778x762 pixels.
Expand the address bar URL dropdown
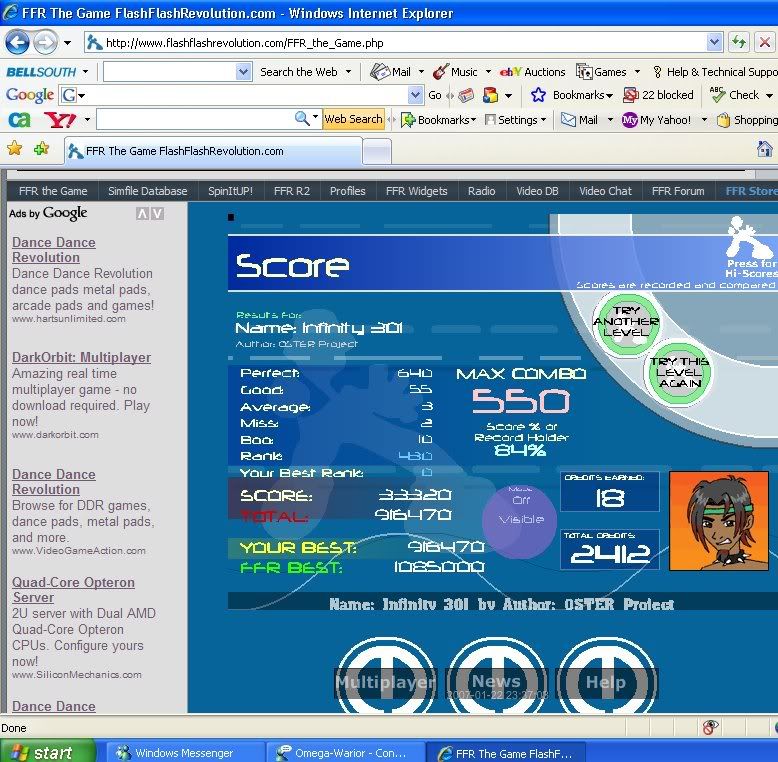click(x=714, y=42)
